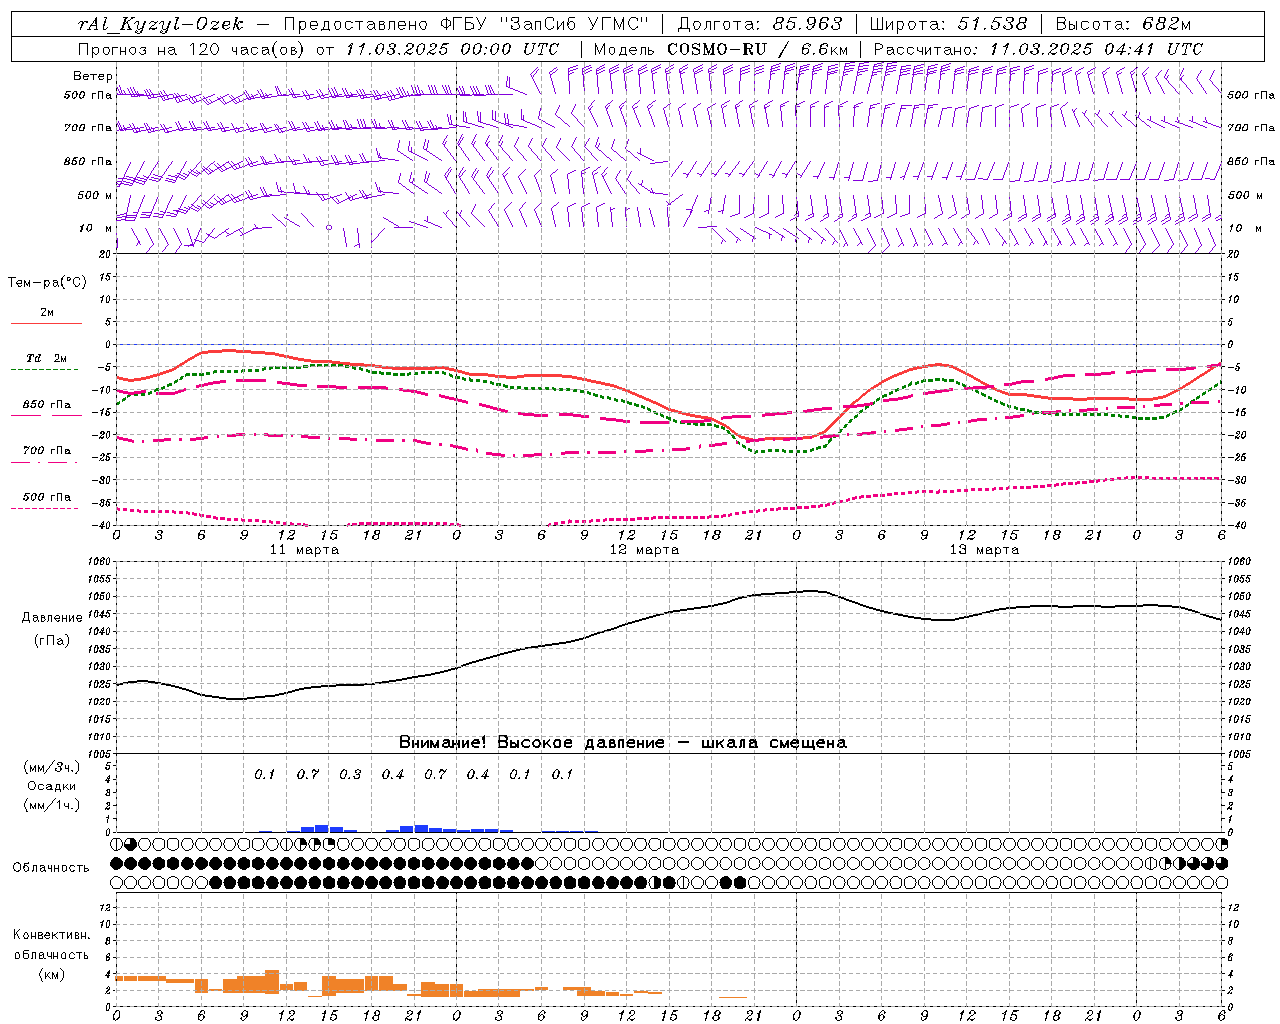
Task: Click the station title rAl_Kyzyl-Ozek
Action: coord(161,24)
